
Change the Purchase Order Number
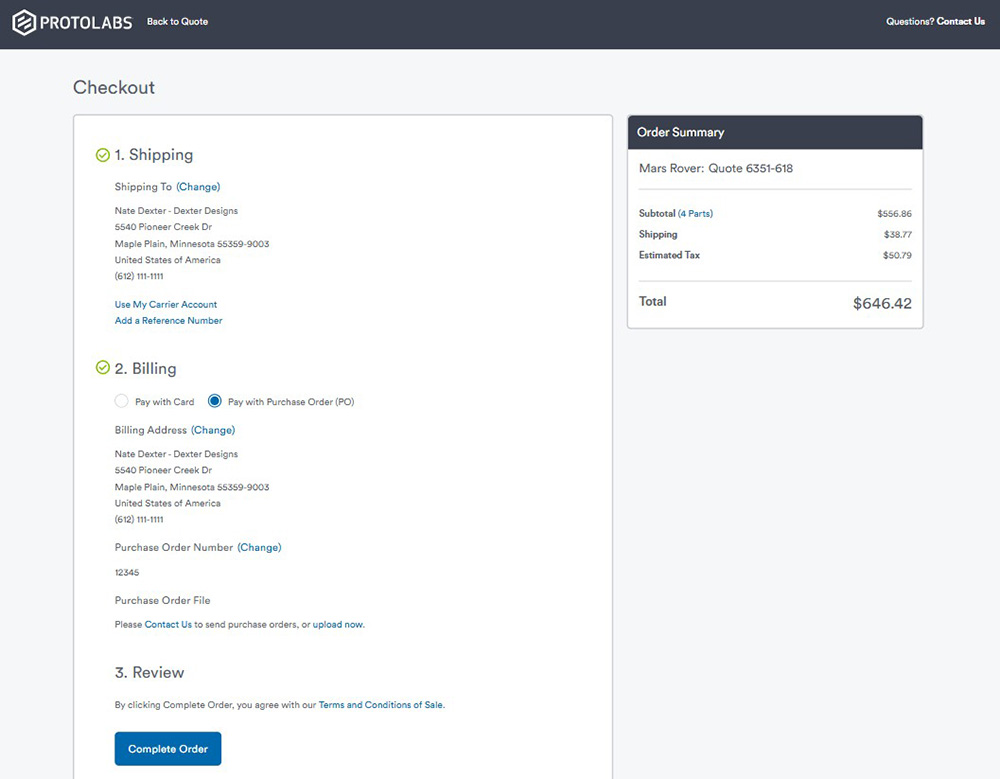click(x=259, y=548)
